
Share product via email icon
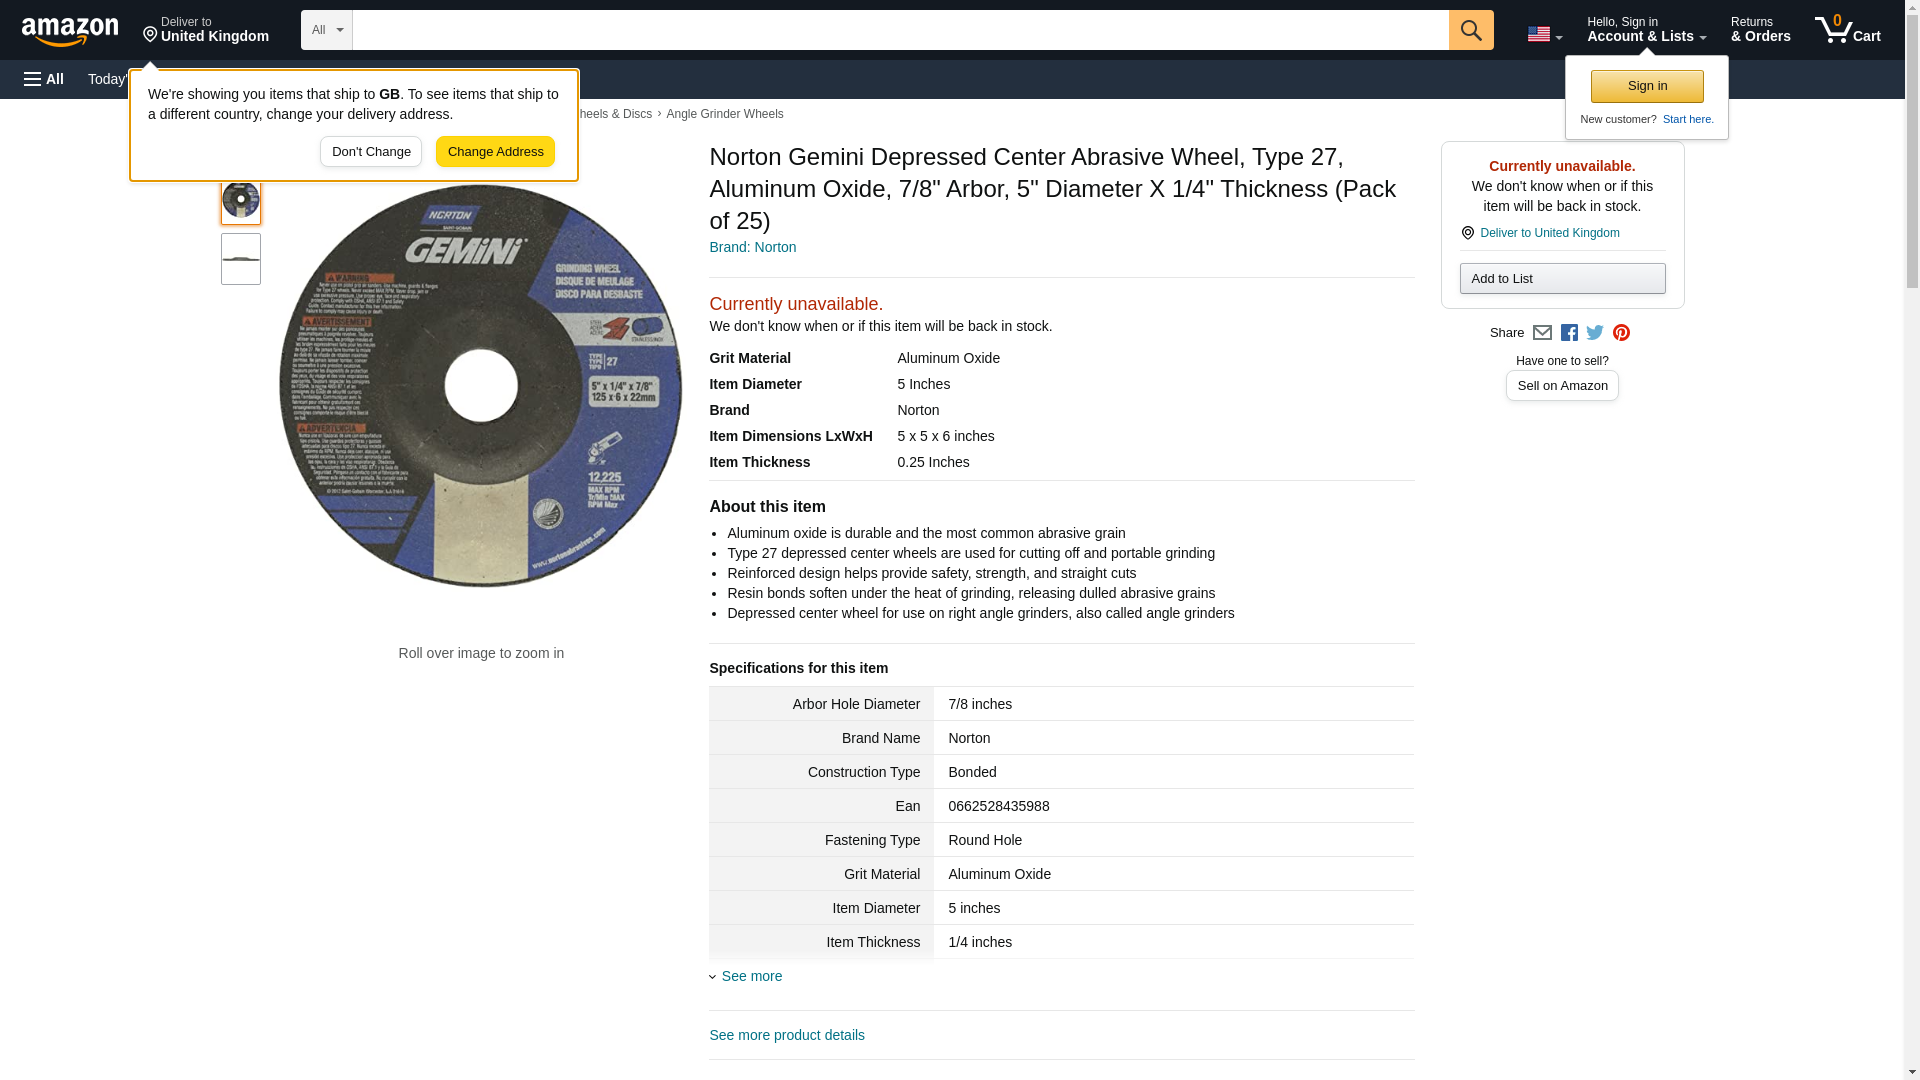click(x=1542, y=333)
